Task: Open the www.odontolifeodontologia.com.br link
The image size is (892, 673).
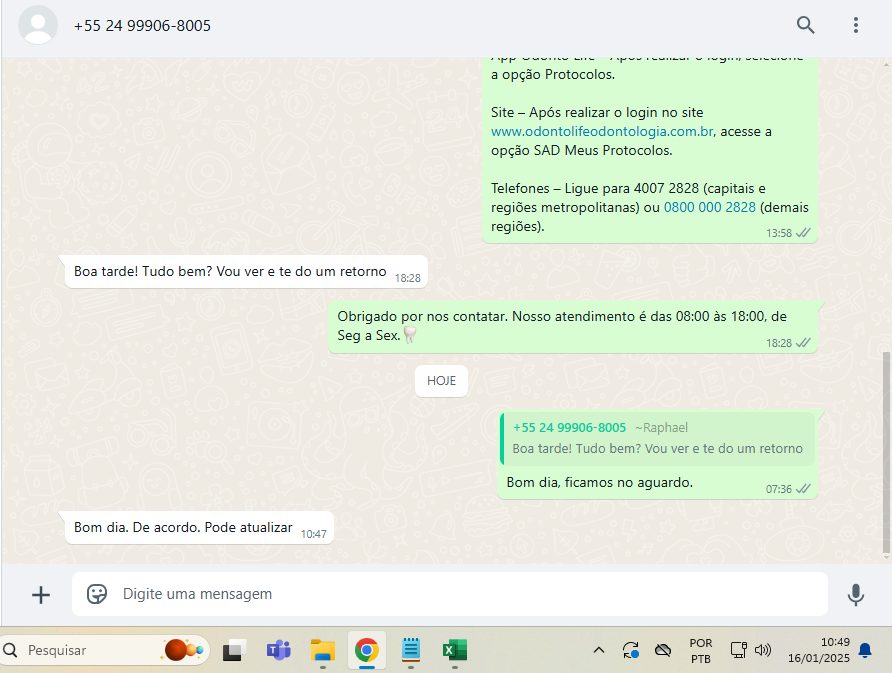Action: tap(602, 131)
